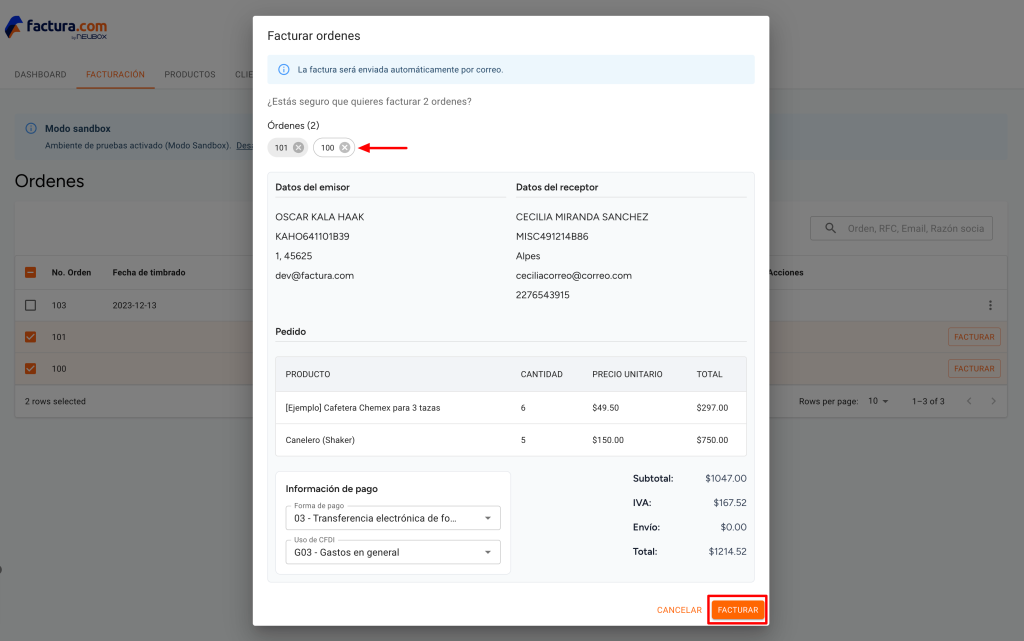
Task: Click receptor RFC MISC491214B86
Action: tap(552, 236)
